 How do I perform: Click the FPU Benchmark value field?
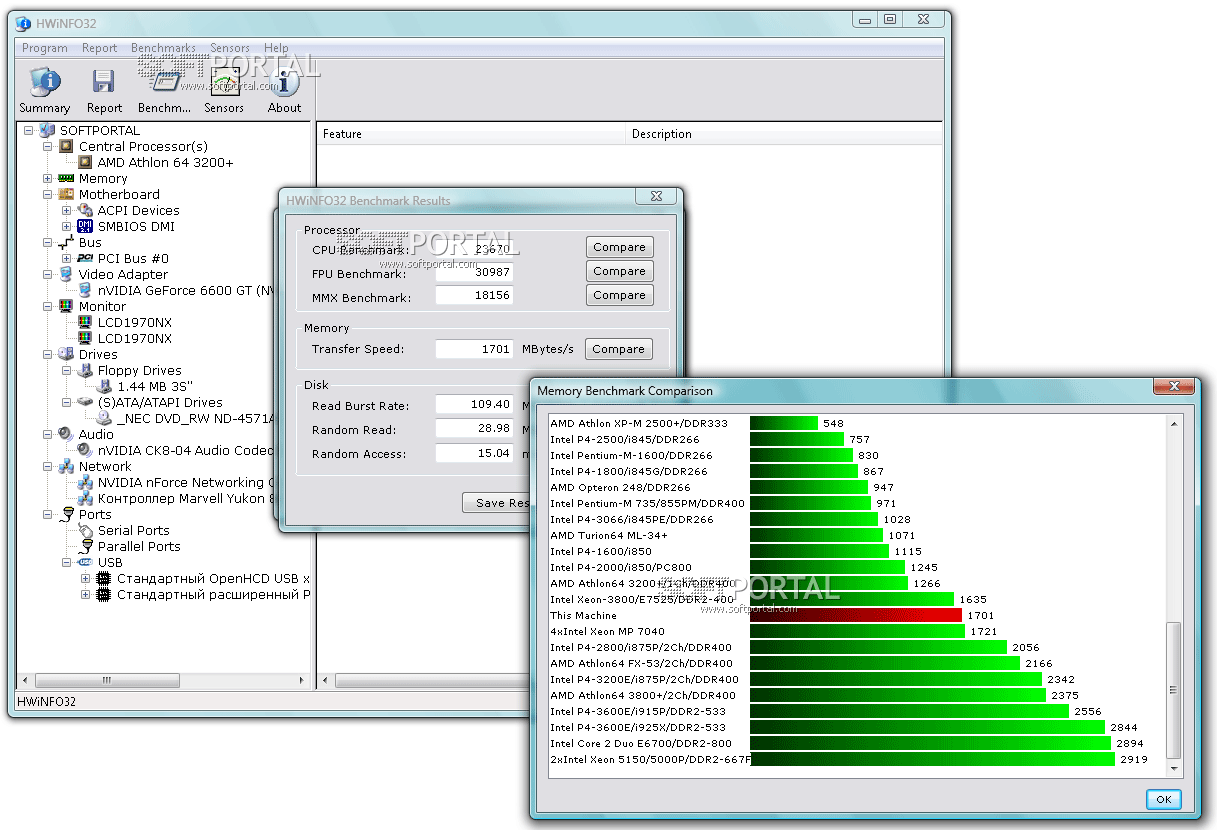pos(475,272)
